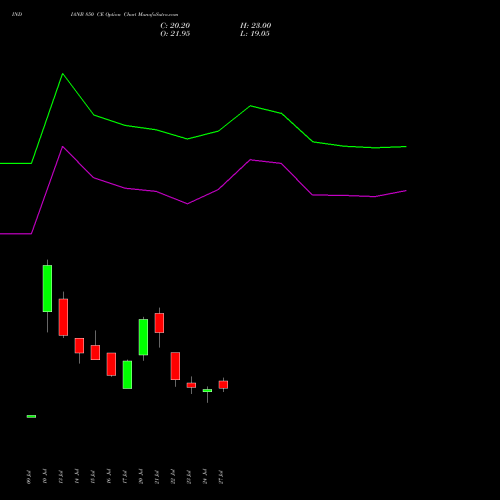Click the 10 Jul date axis label

click(x=45, y=477)
